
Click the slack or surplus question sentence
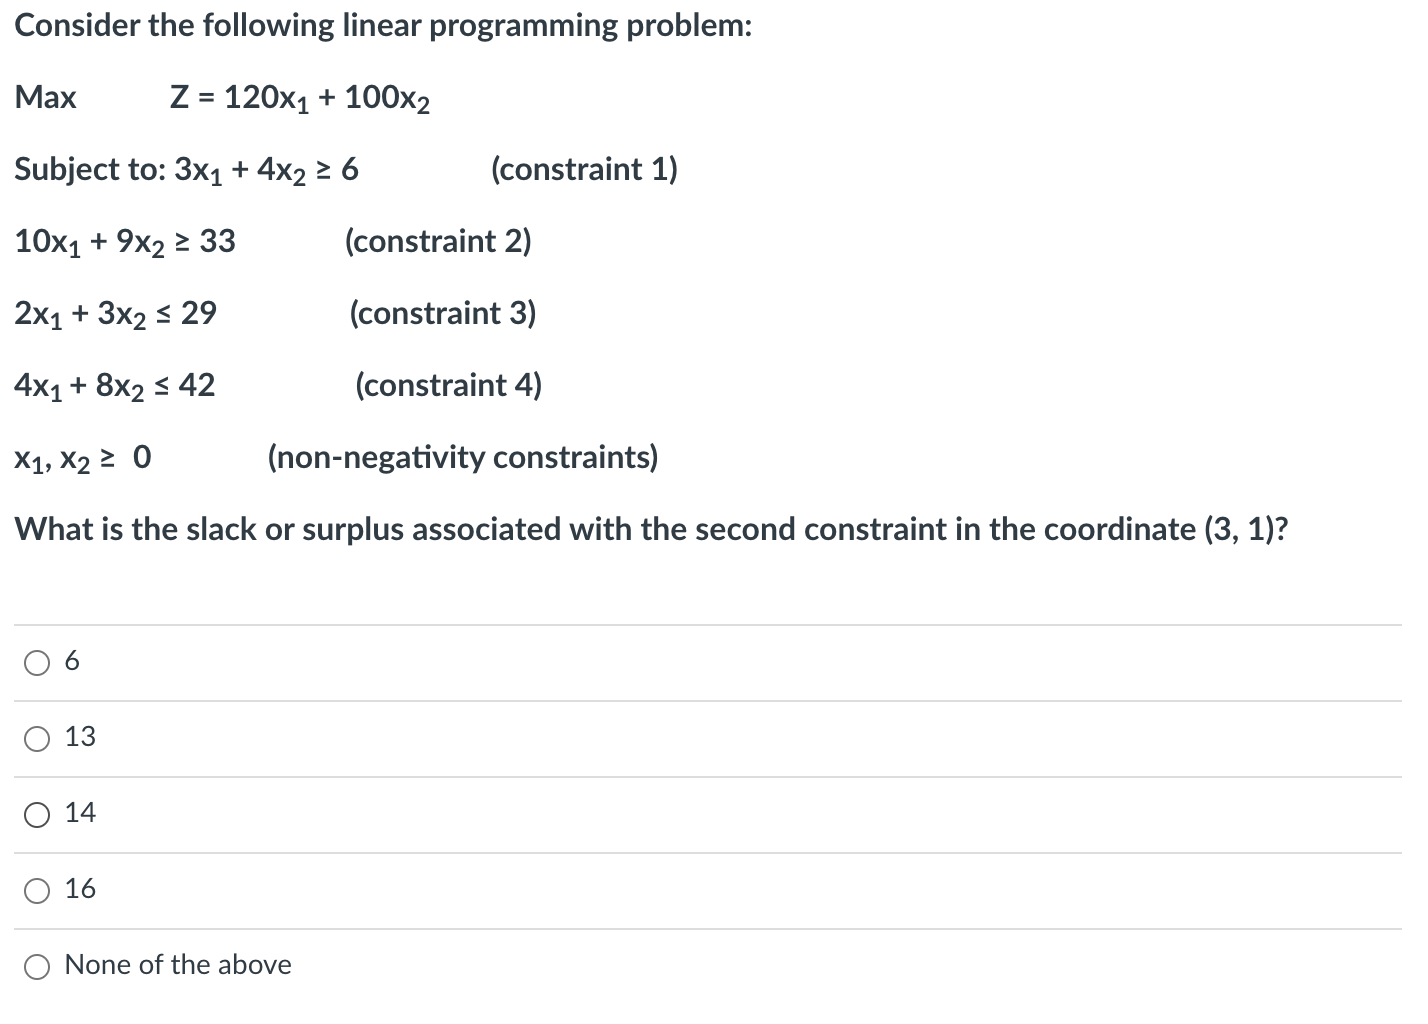coord(650,529)
